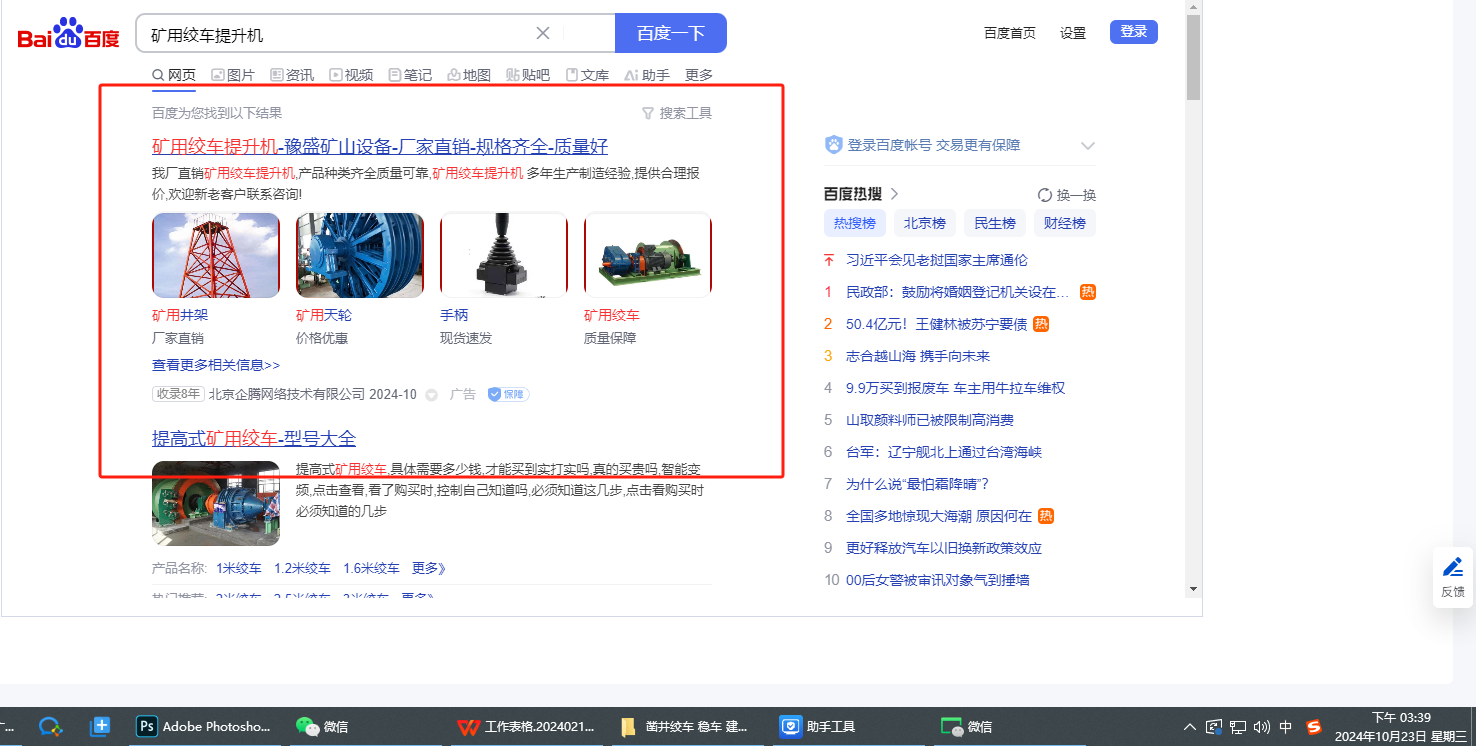The width and height of the screenshot is (1476, 746).
Task: Open 百度首页 link
Action: (x=1010, y=33)
